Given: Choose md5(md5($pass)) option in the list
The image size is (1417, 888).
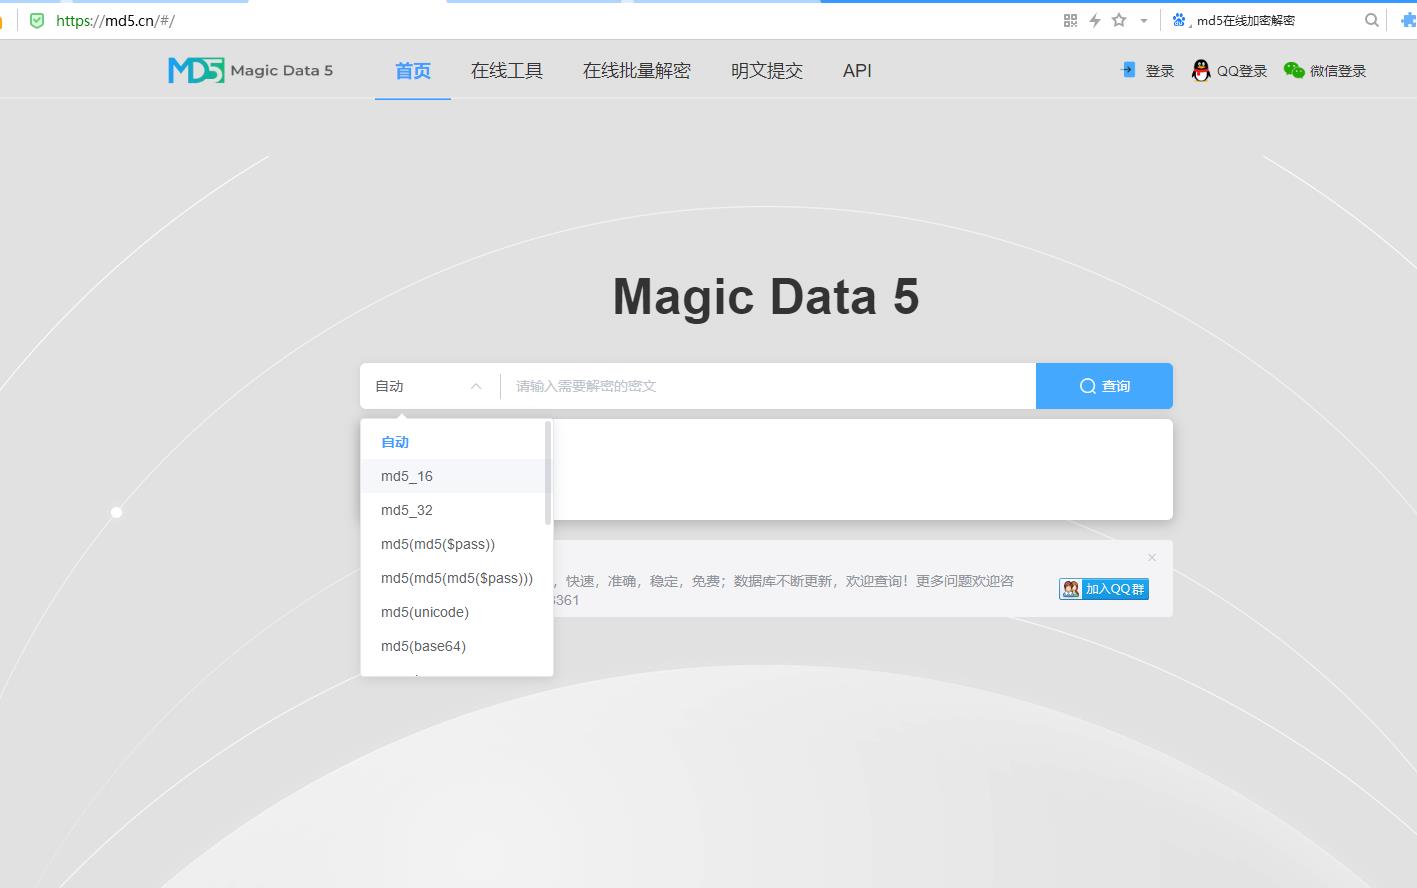Looking at the screenshot, I should [438, 544].
